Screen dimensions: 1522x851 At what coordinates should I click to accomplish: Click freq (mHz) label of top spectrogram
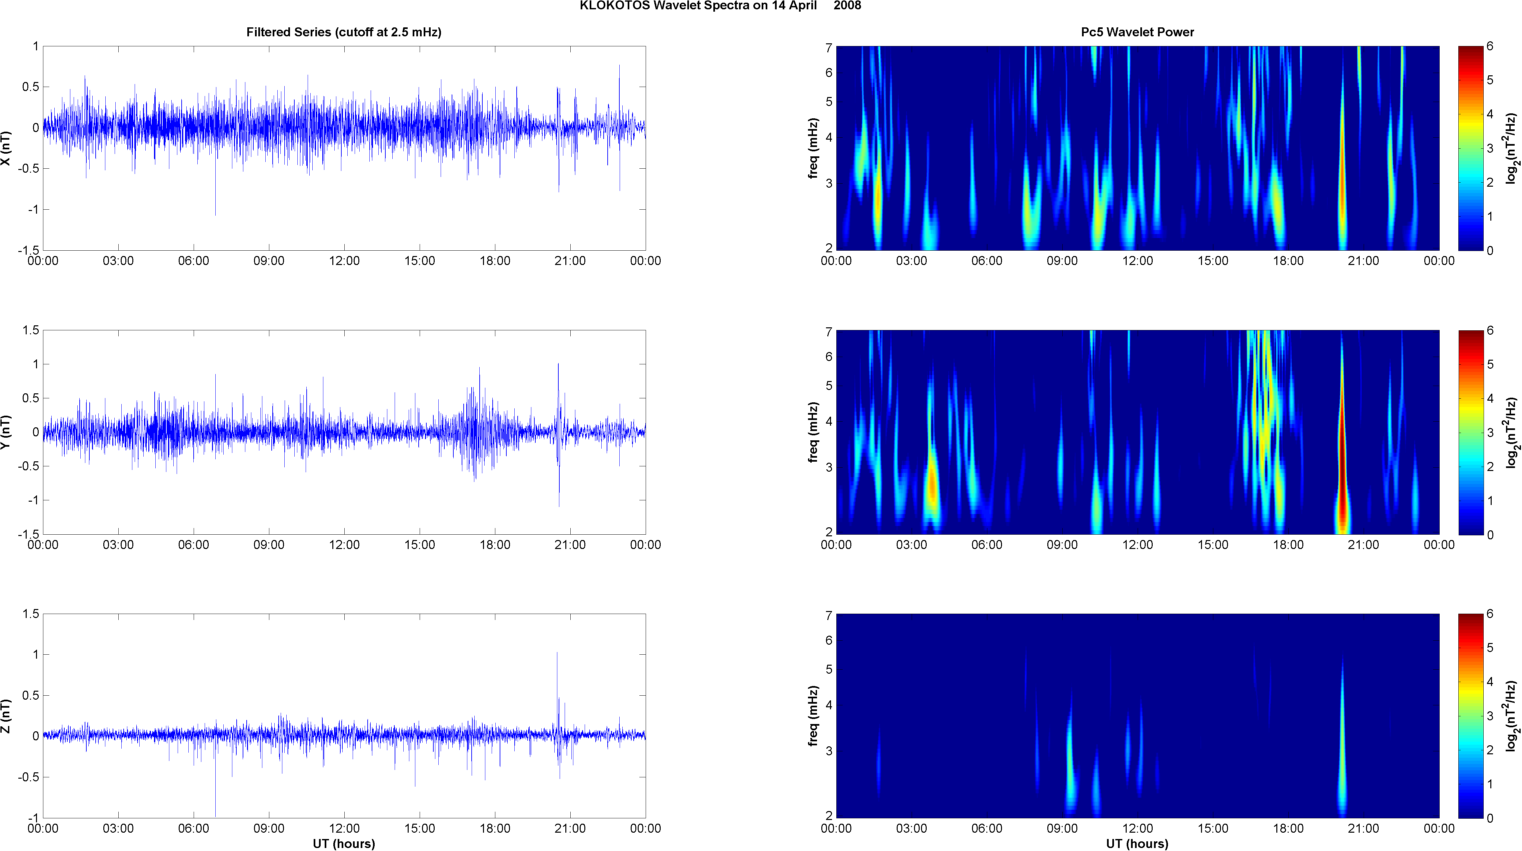(x=814, y=148)
